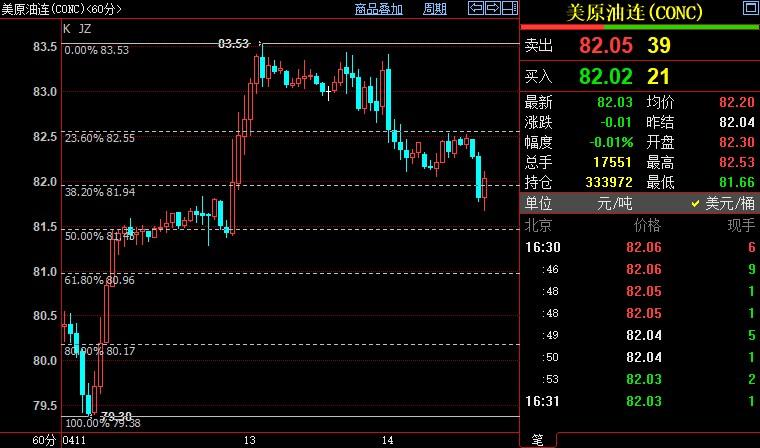Click the split-panel layout icon

(508, 9)
